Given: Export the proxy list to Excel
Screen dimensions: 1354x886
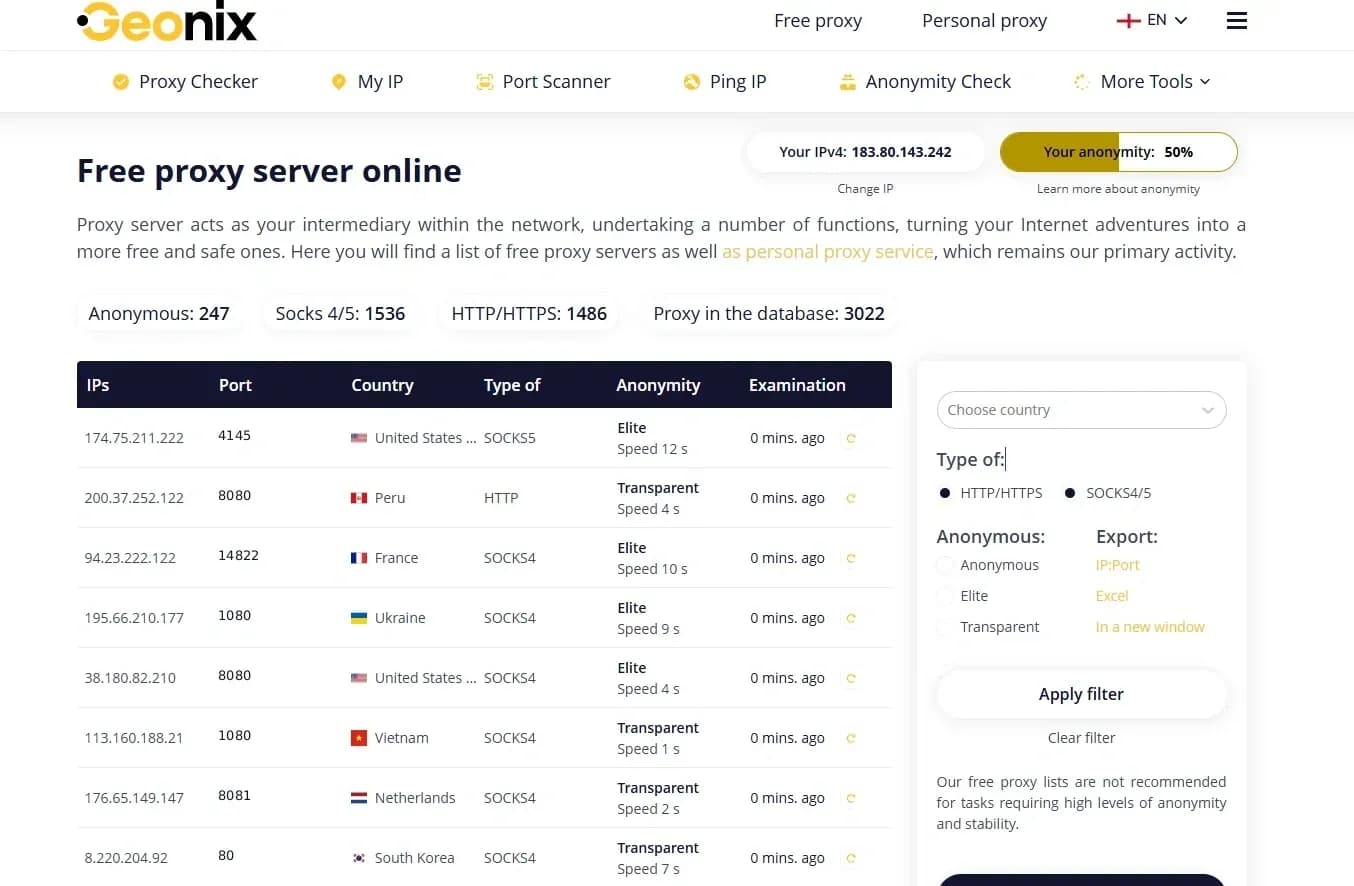Looking at the screenshot, I should [1111, 595].
